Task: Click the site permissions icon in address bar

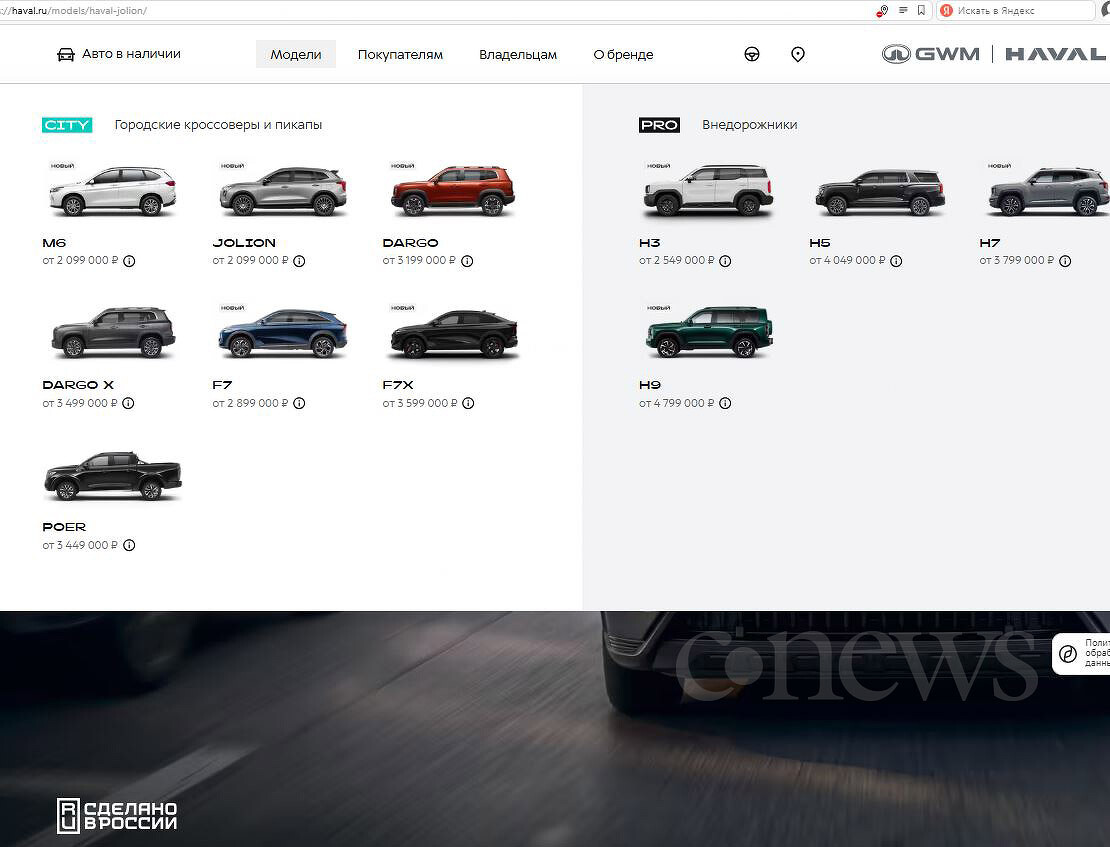Action: click(x=882, y=11)
